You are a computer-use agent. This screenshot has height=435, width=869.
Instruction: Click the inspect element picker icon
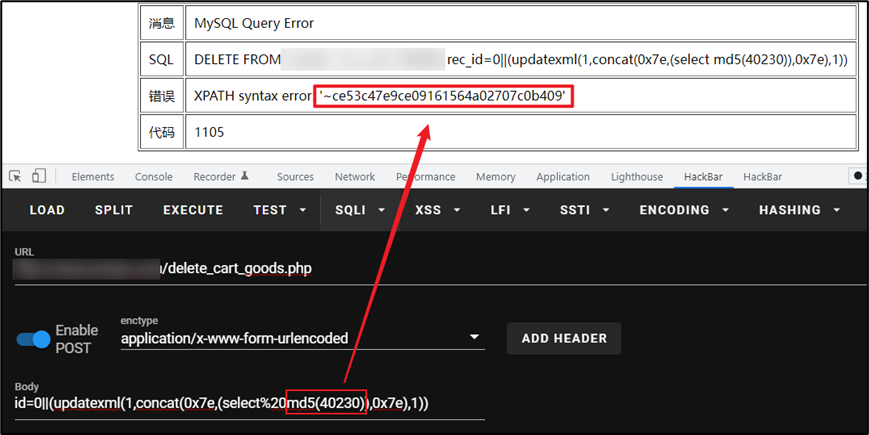click(x=15, y=176)
